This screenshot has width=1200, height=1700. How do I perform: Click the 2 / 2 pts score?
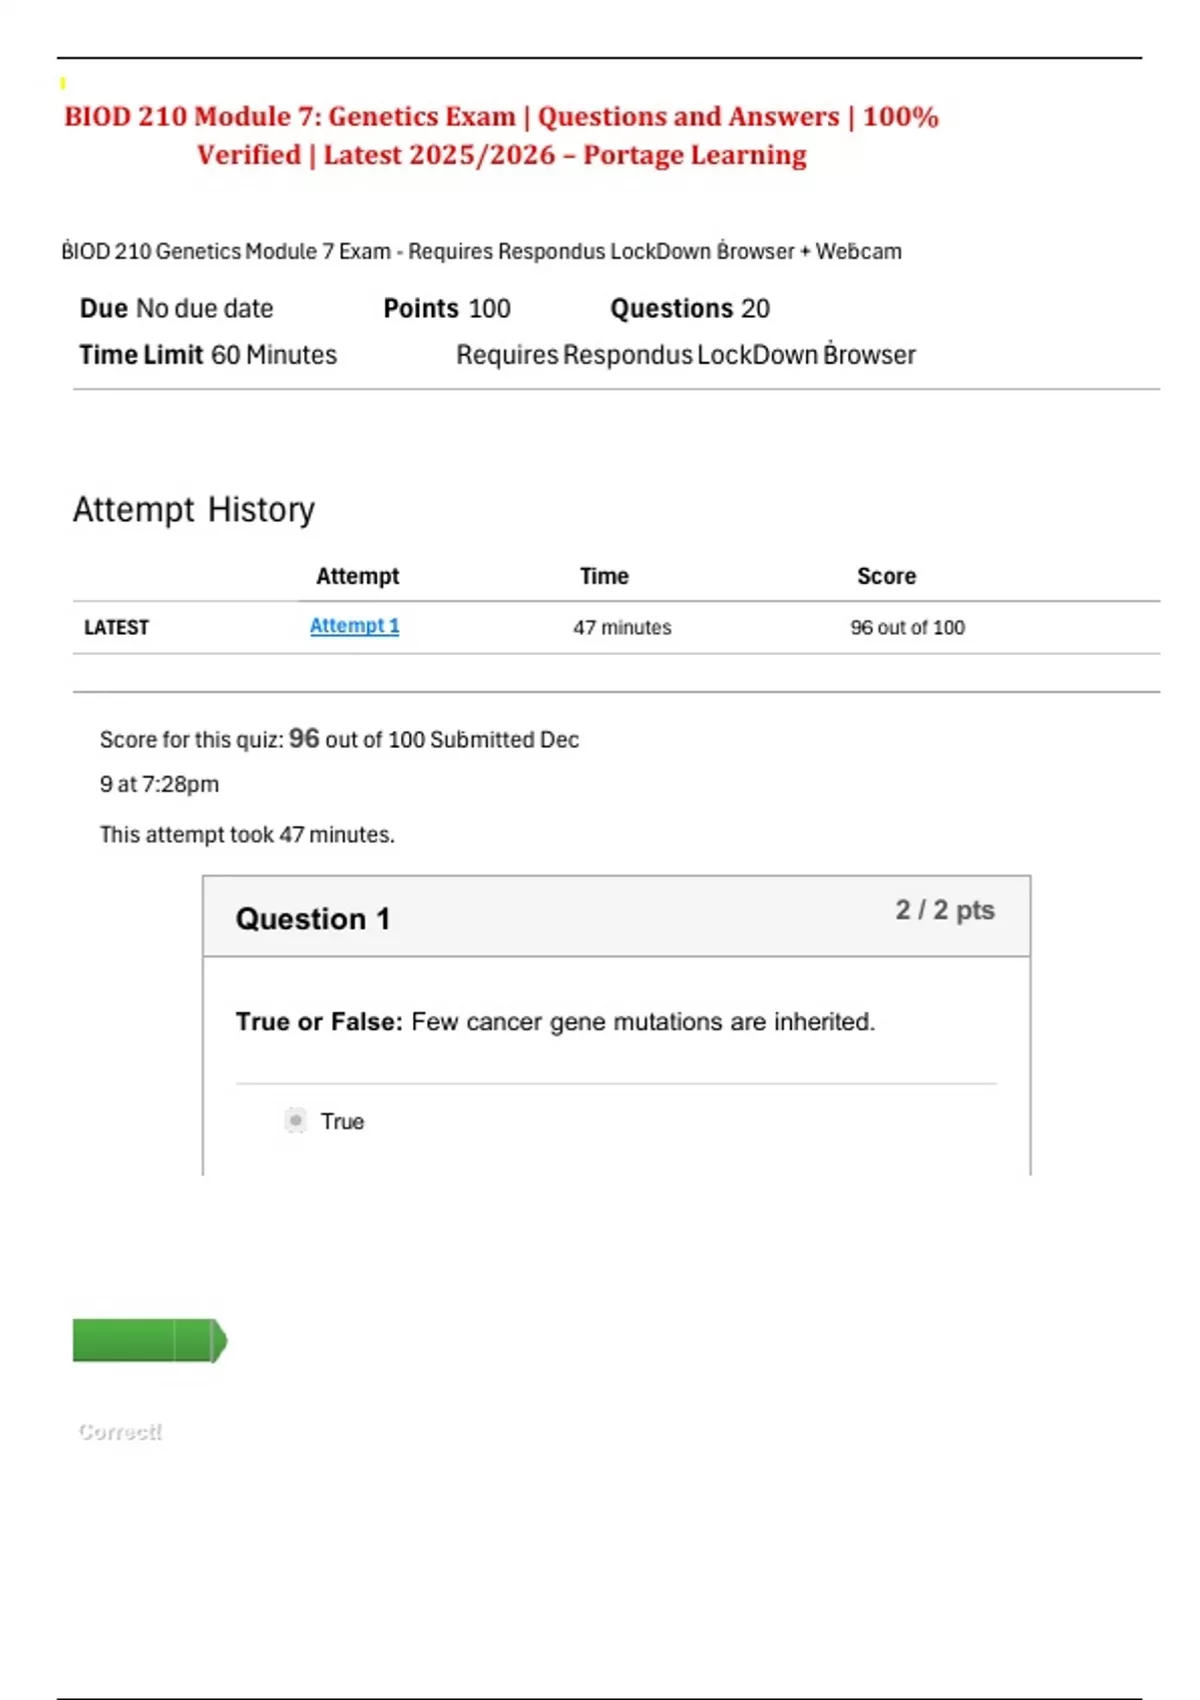click(x=944, y=910)
